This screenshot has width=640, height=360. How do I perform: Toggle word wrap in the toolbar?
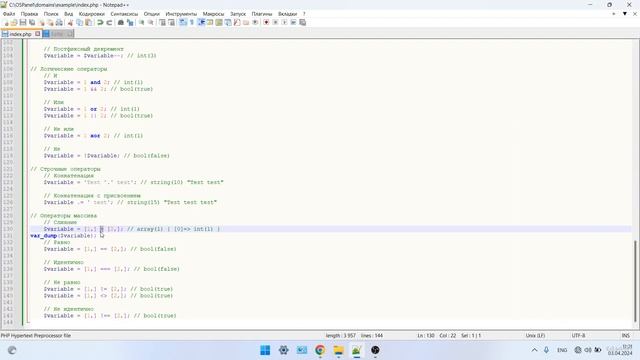[x=183, y=22]
